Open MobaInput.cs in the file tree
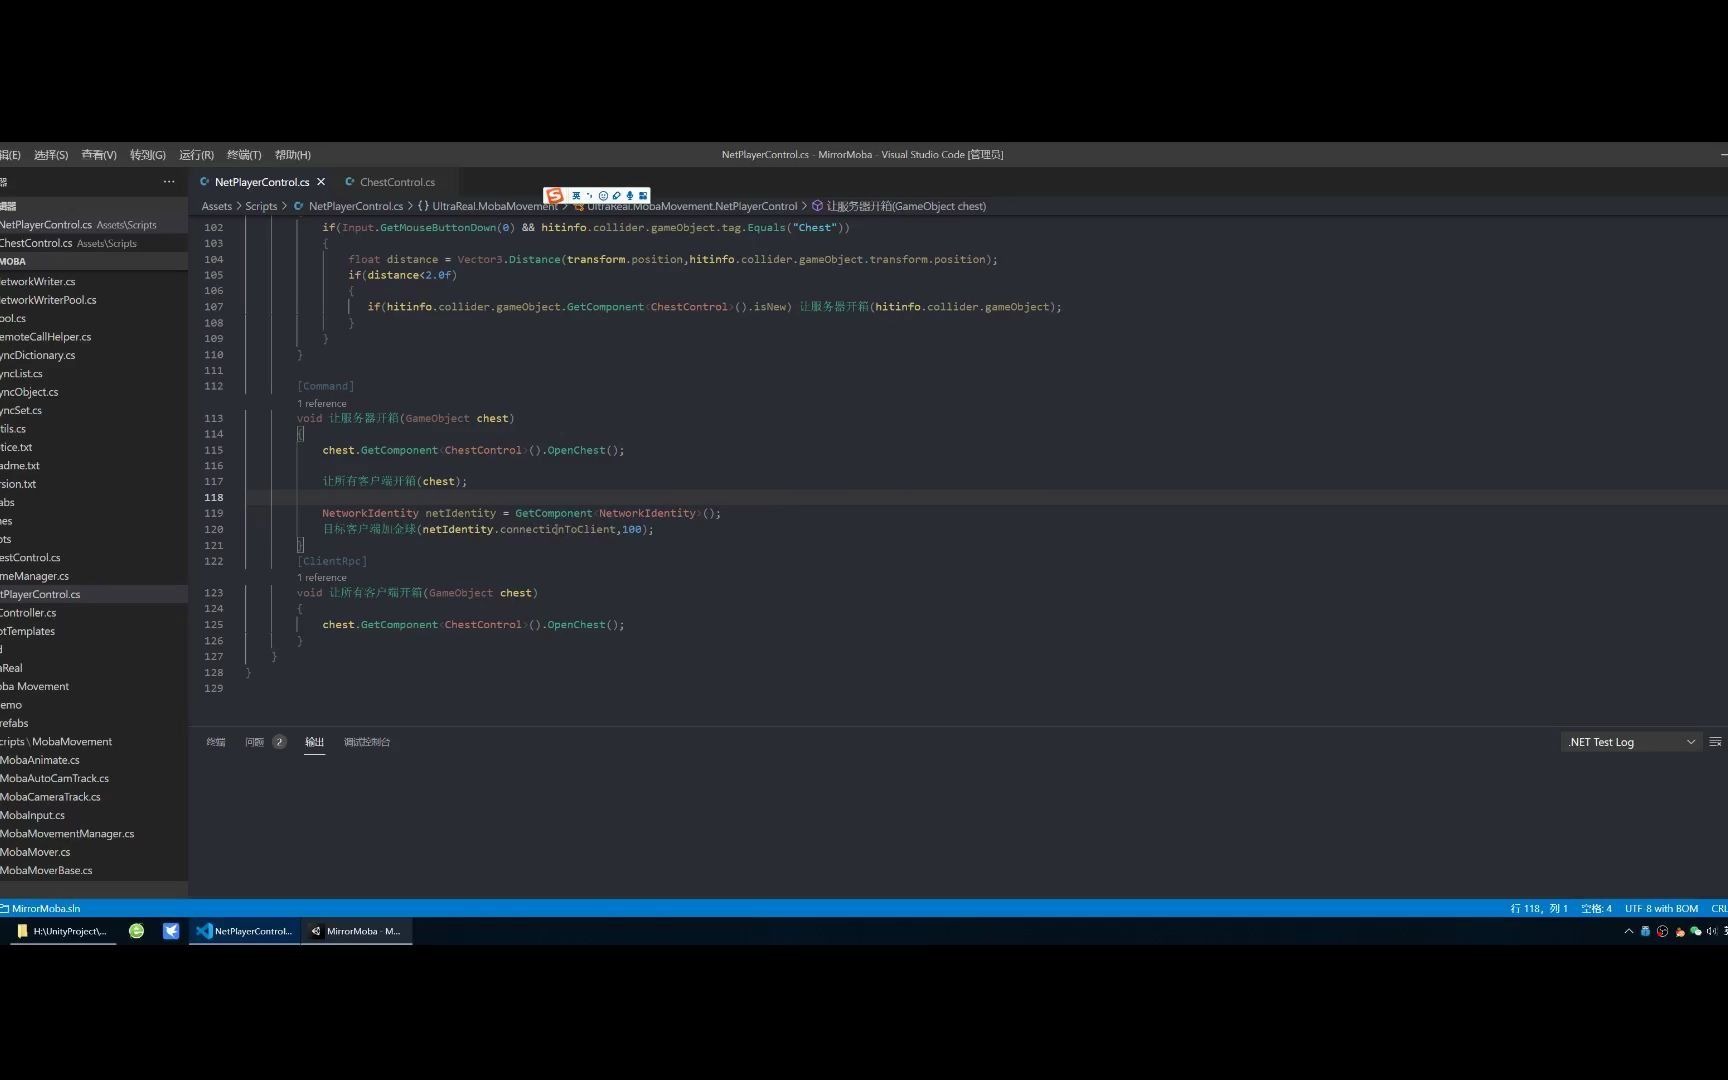Image resolution: width=1728 pixels, height=1080 pixels. click(94, 815)
